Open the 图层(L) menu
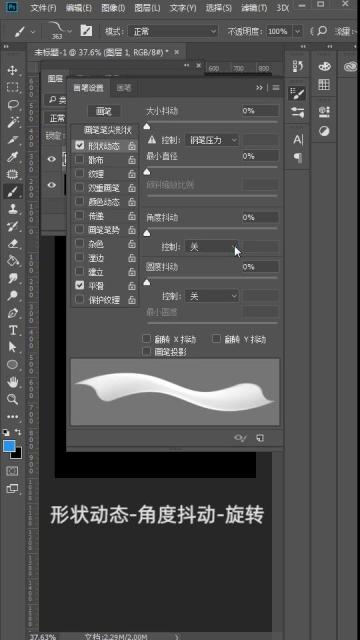This screenshot has height=640, width=360. tap(147, 8)
